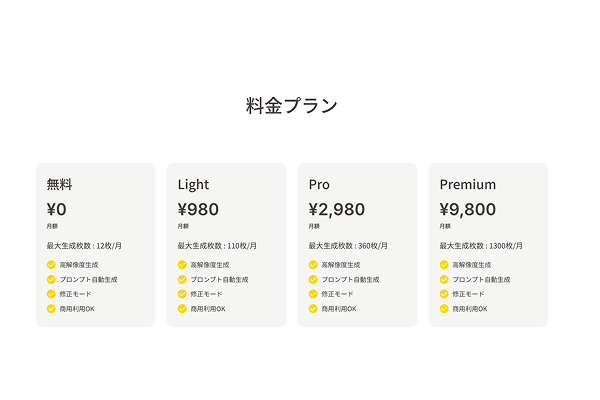Click the プロンプト自動生成 checkmark in the Premium plan
The width and height of the screenshot is (600, 400).
coord(444,279)
